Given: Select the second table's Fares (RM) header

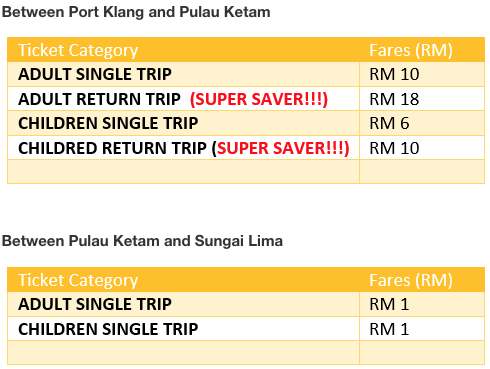Looking at the screenshot, I should point(411,280).
